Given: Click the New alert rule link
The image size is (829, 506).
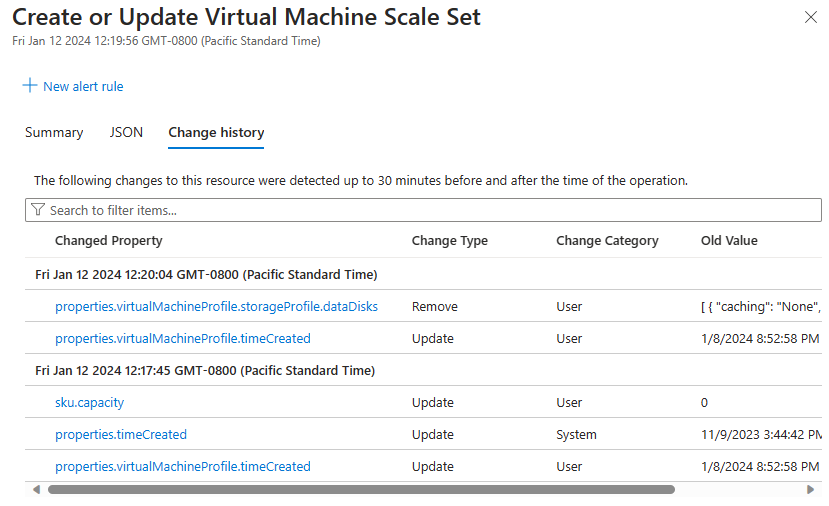Looking at the screenshot, I should point(83,87).
